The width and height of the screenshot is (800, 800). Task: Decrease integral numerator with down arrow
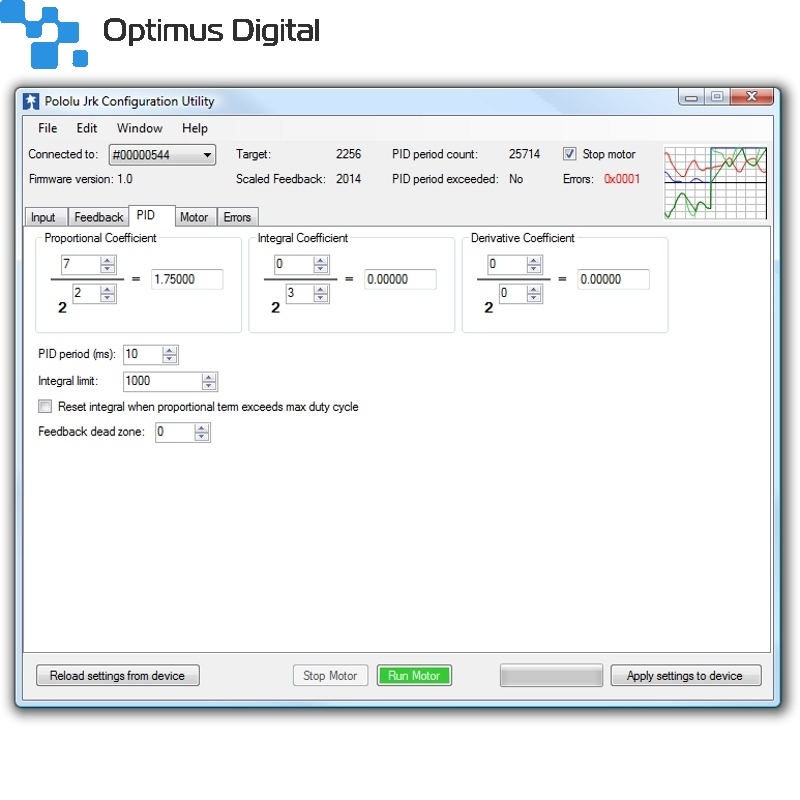coord(321,269)
